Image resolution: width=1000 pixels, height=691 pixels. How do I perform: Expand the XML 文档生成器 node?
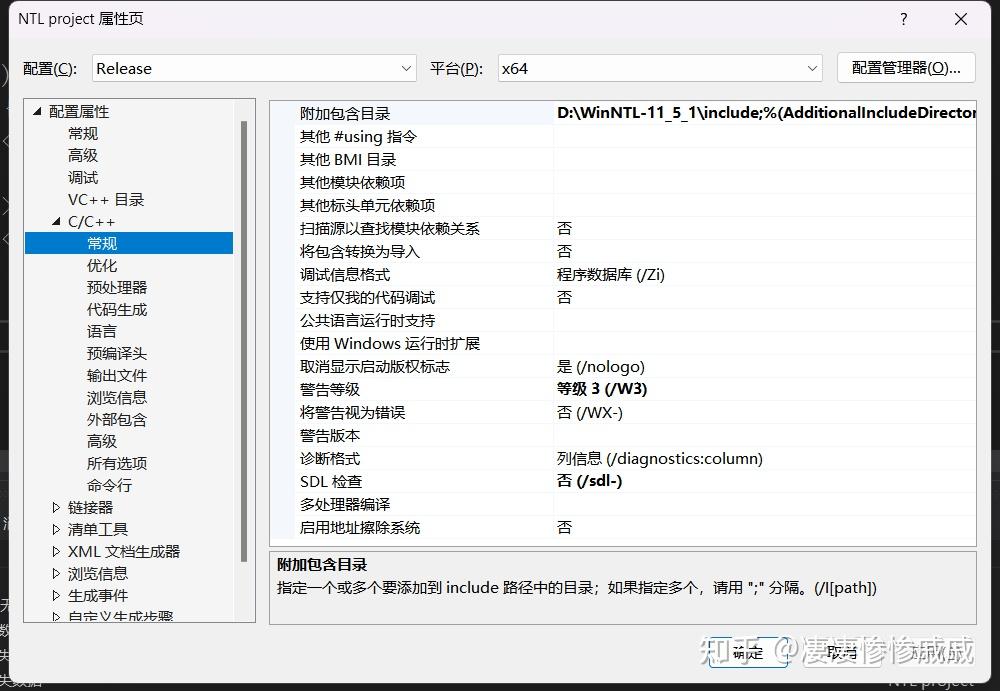(54, 551)
